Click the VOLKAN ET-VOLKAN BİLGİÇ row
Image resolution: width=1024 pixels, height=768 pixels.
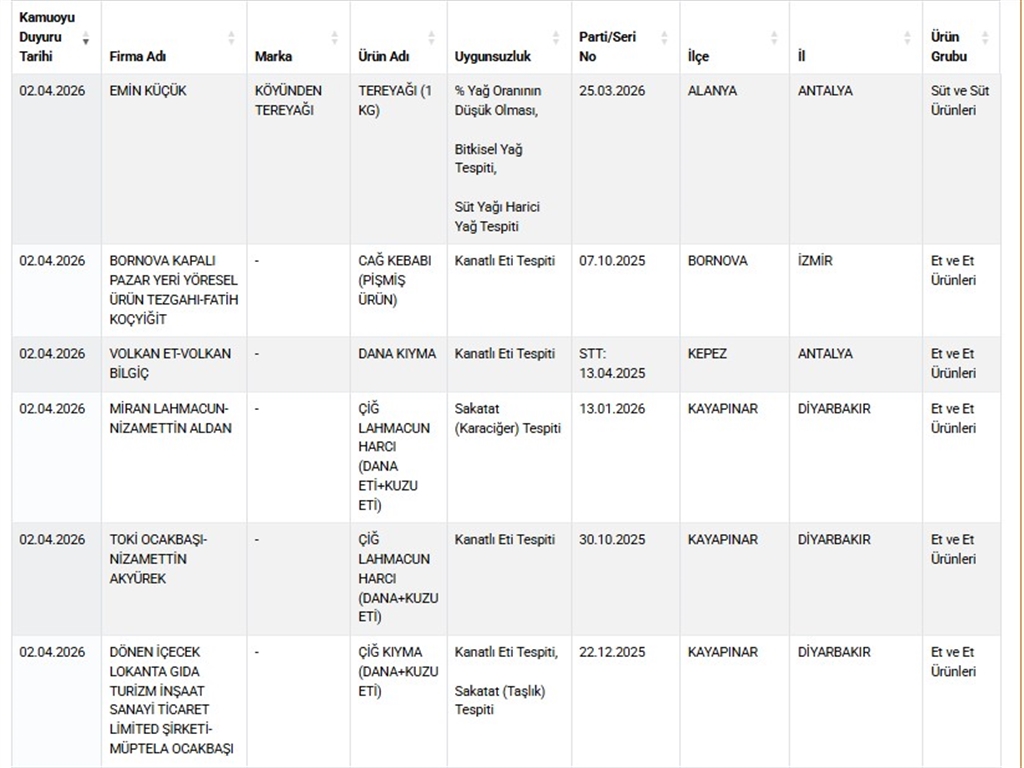point(170,363)
